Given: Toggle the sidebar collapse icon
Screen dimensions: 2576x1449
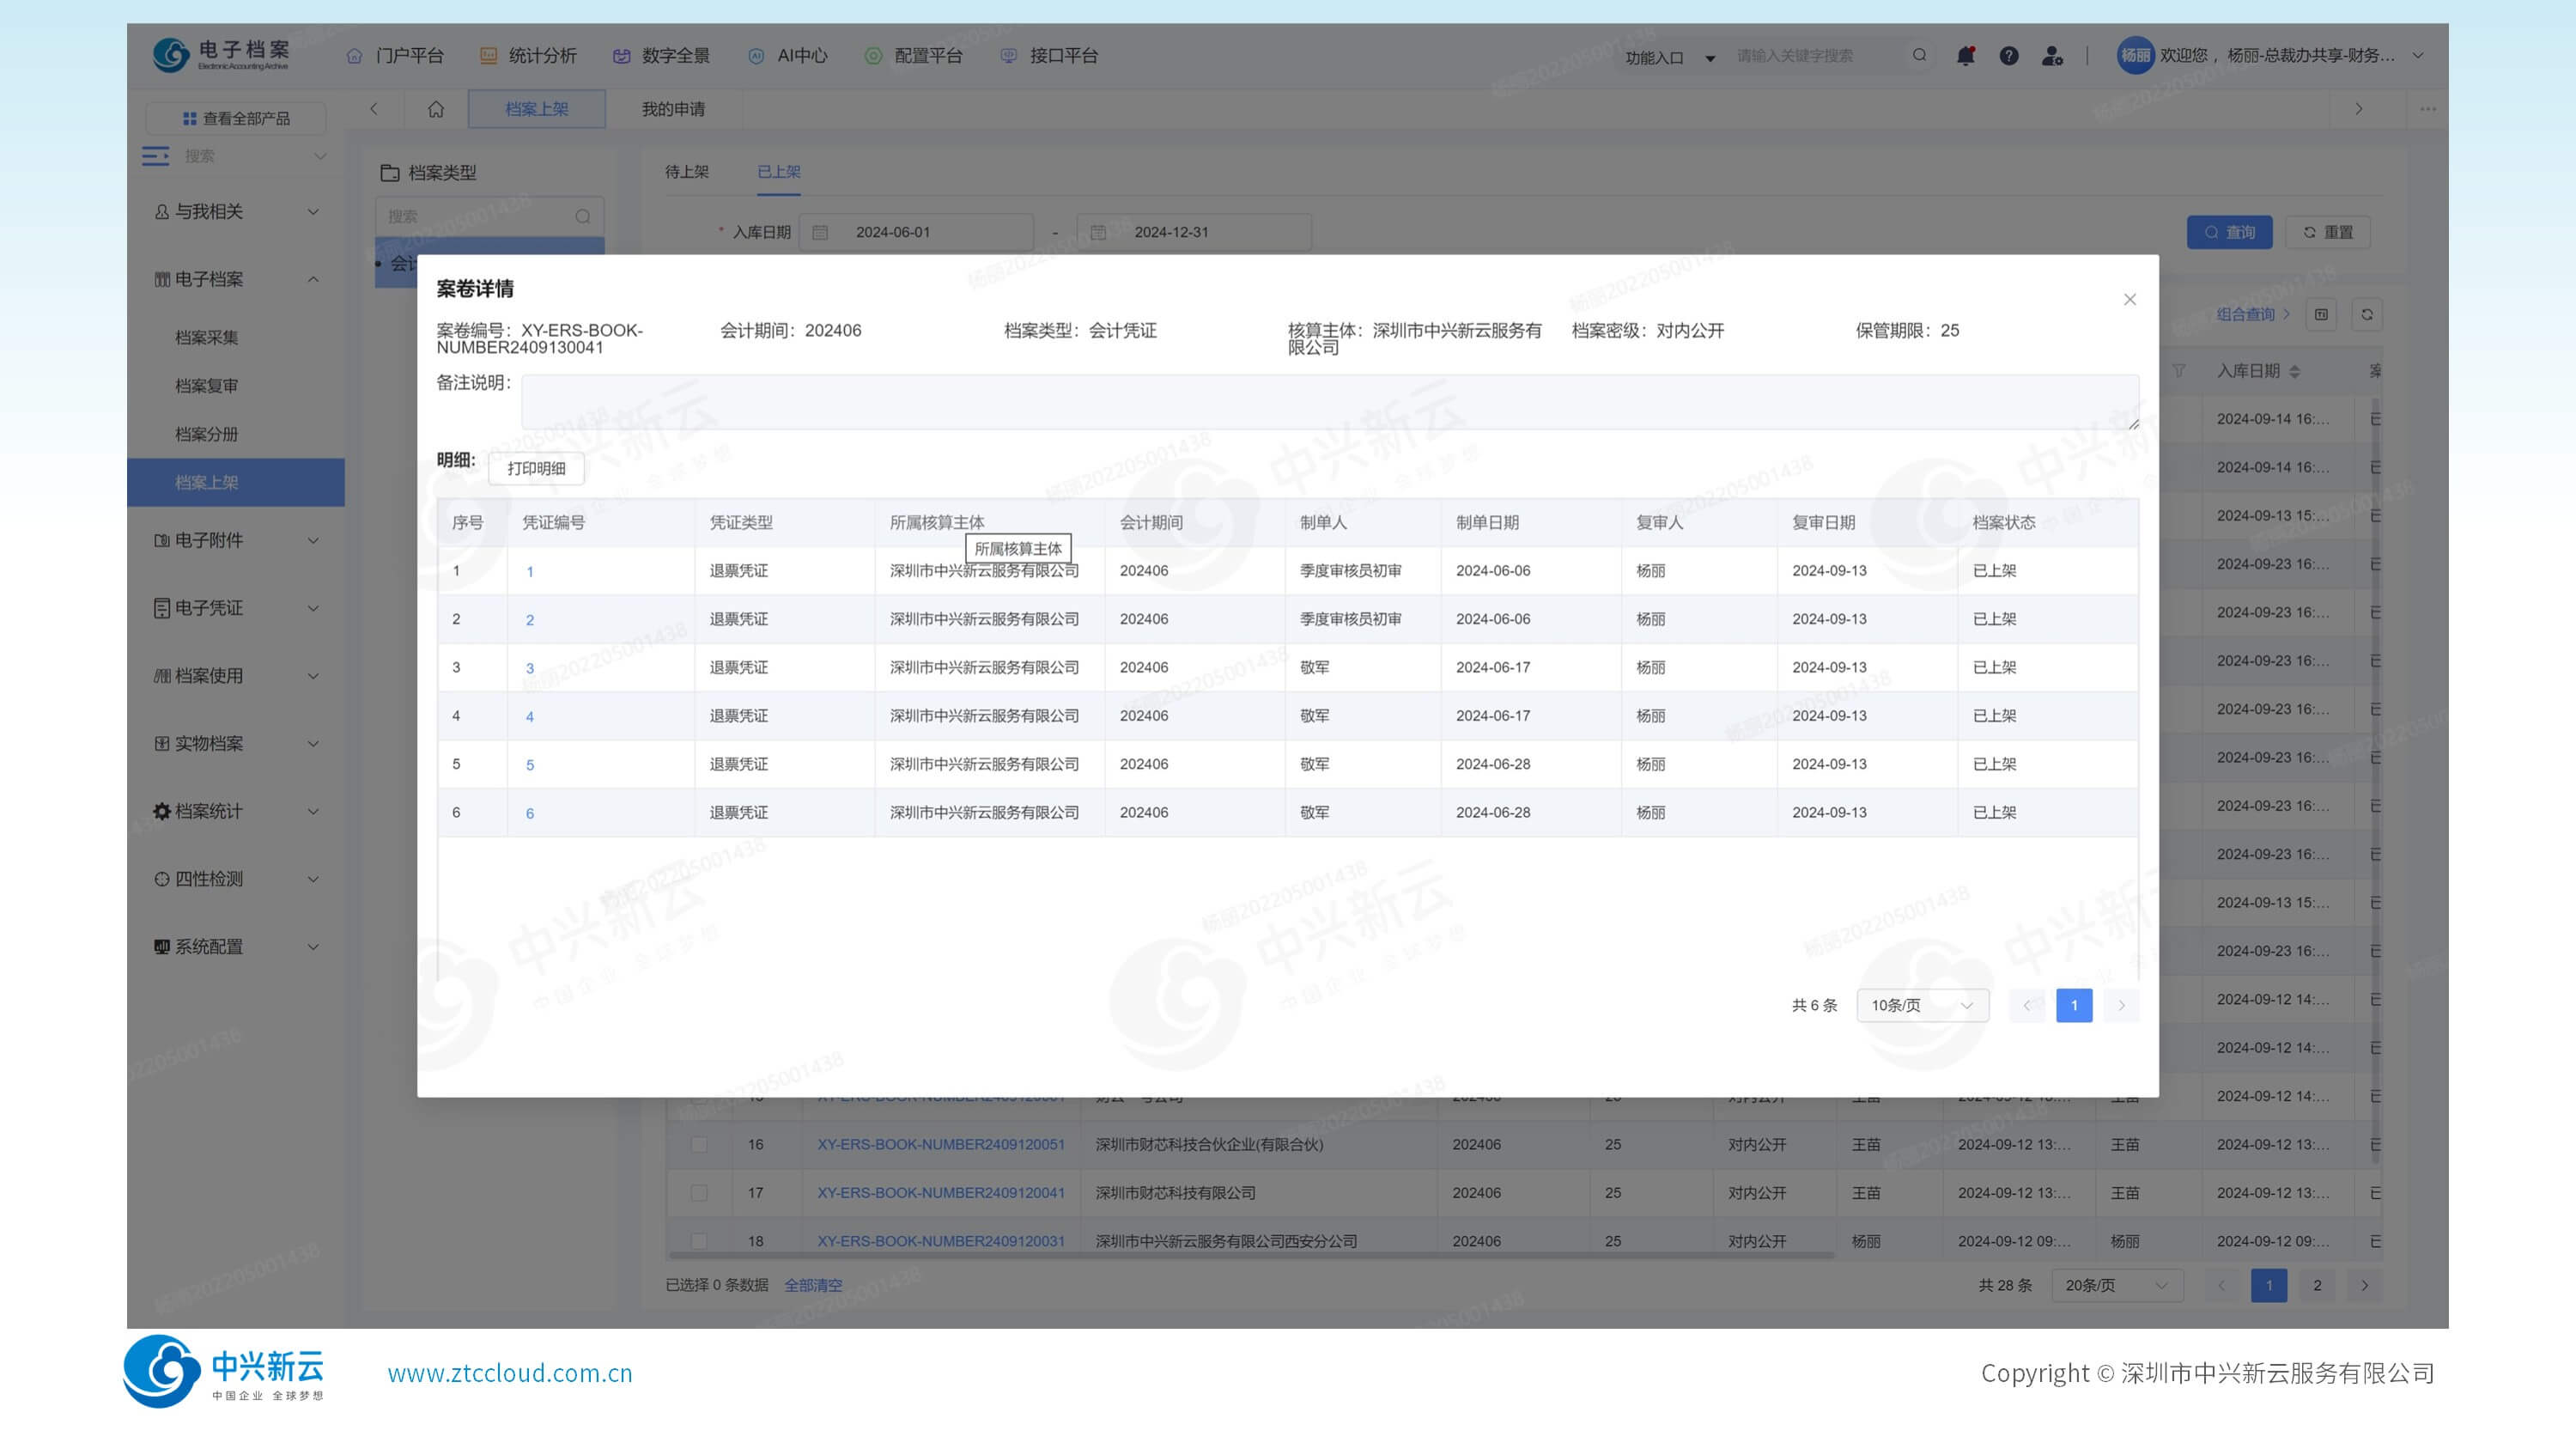Looking at the screenshot, I should click(x=156, y=156).
